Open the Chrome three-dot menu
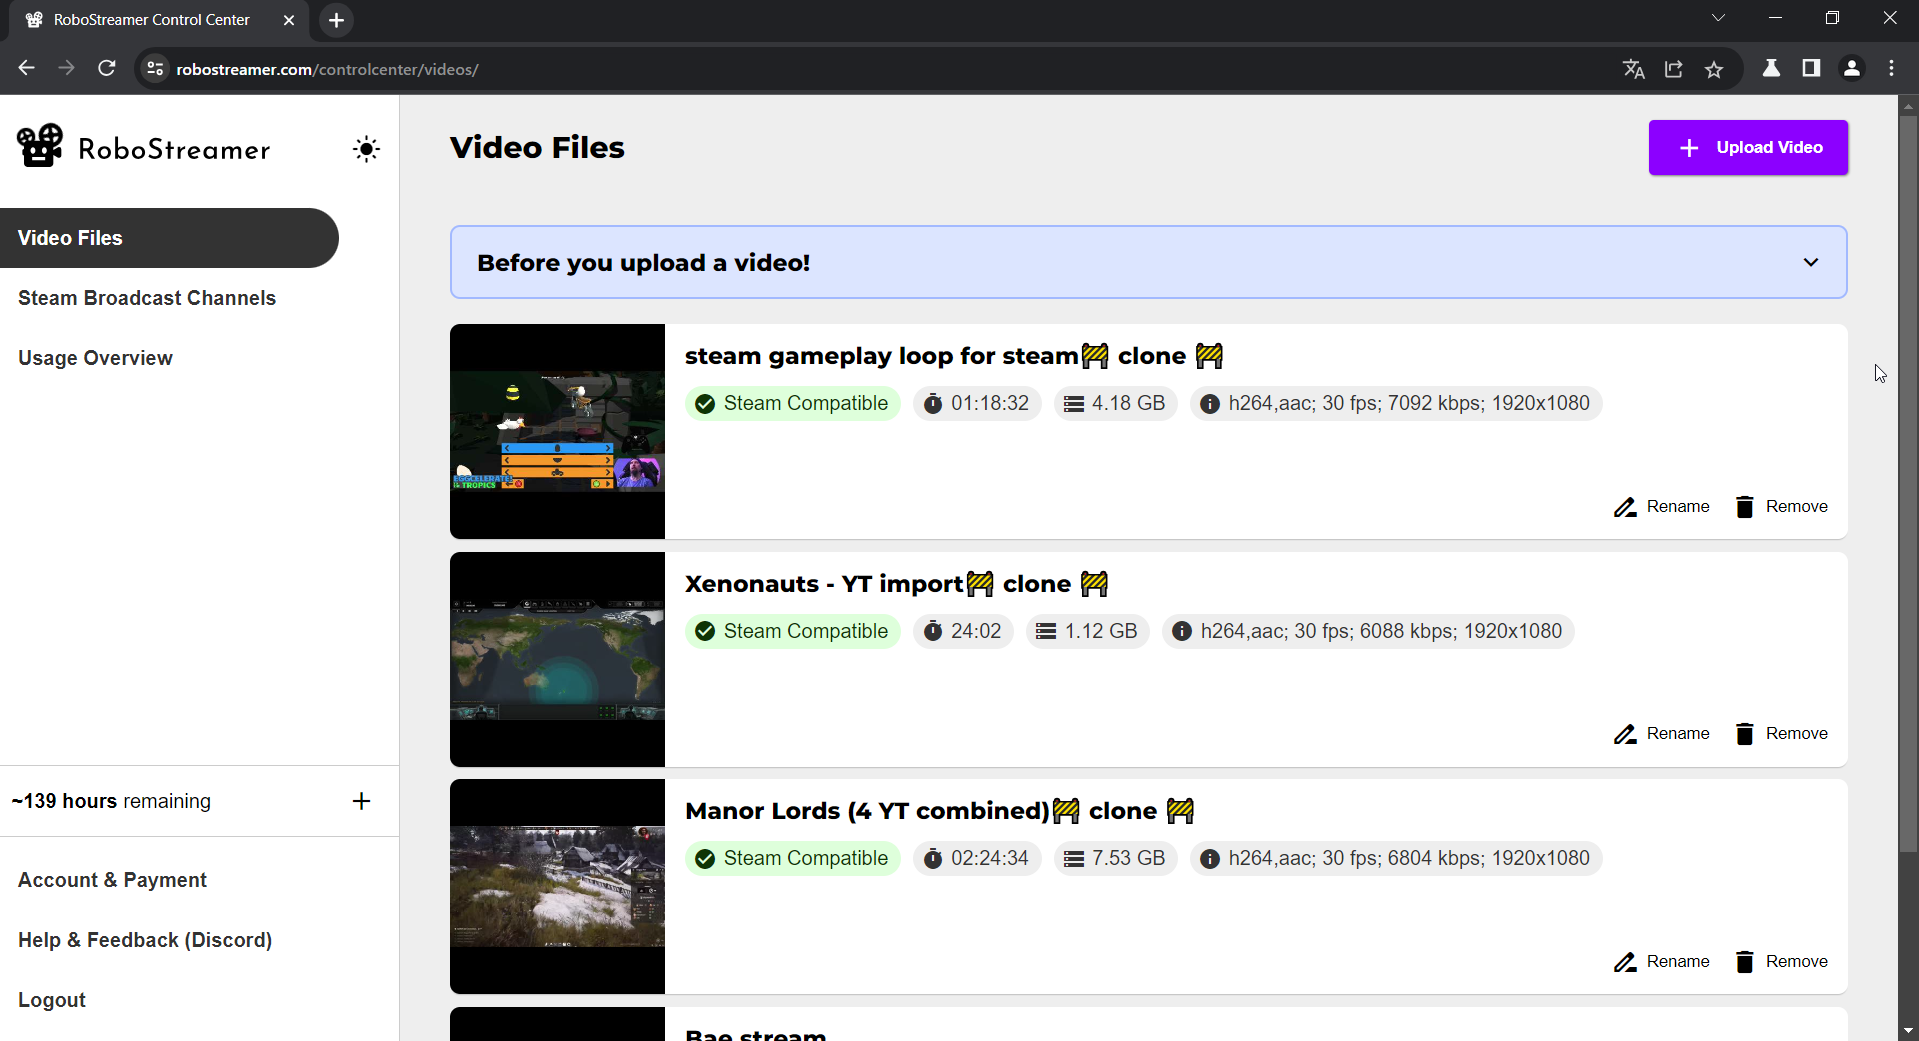Screen dimensions: 1919x1041 point(1892,68)
